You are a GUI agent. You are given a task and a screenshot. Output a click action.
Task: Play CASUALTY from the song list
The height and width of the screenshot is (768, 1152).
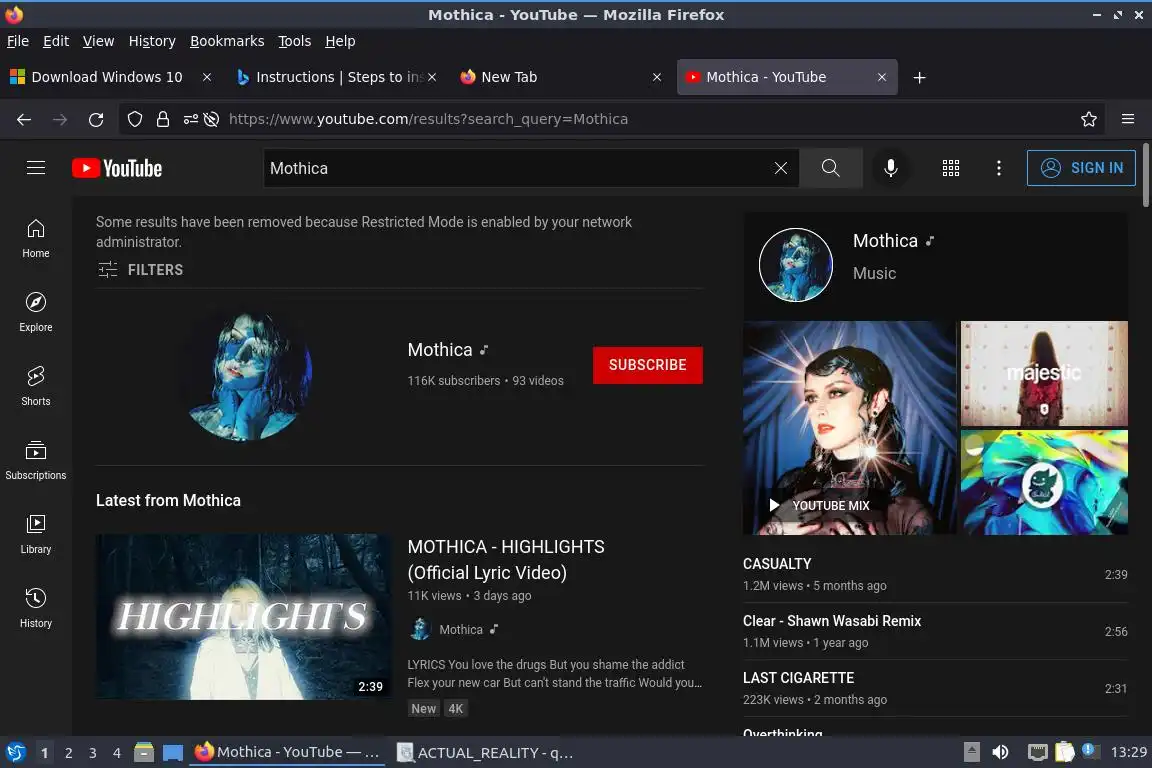click(935, 574)
